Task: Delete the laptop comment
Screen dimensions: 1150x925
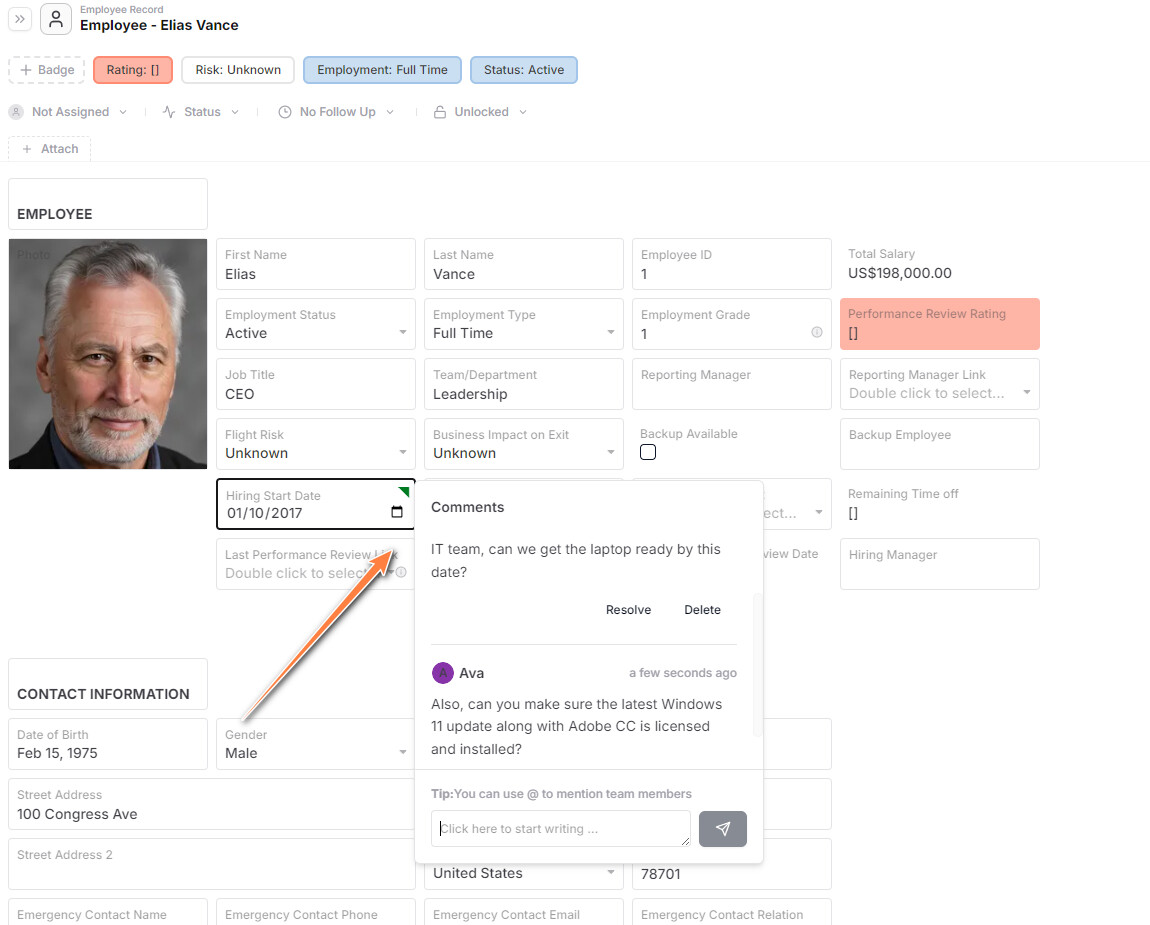Action: [x=702, y=610]
